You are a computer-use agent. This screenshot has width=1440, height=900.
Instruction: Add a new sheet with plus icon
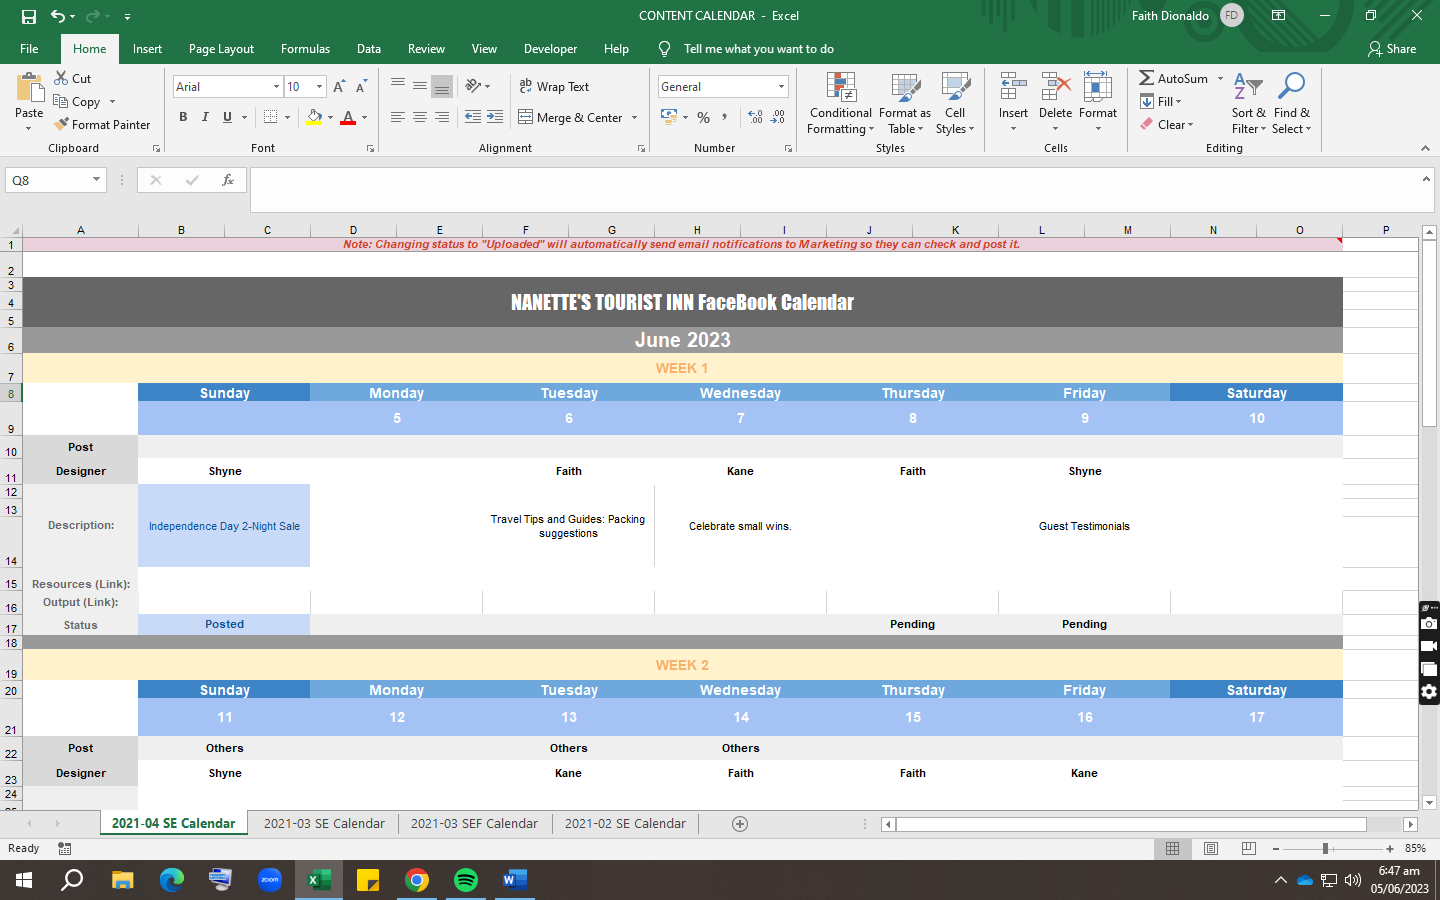[740, 824]
